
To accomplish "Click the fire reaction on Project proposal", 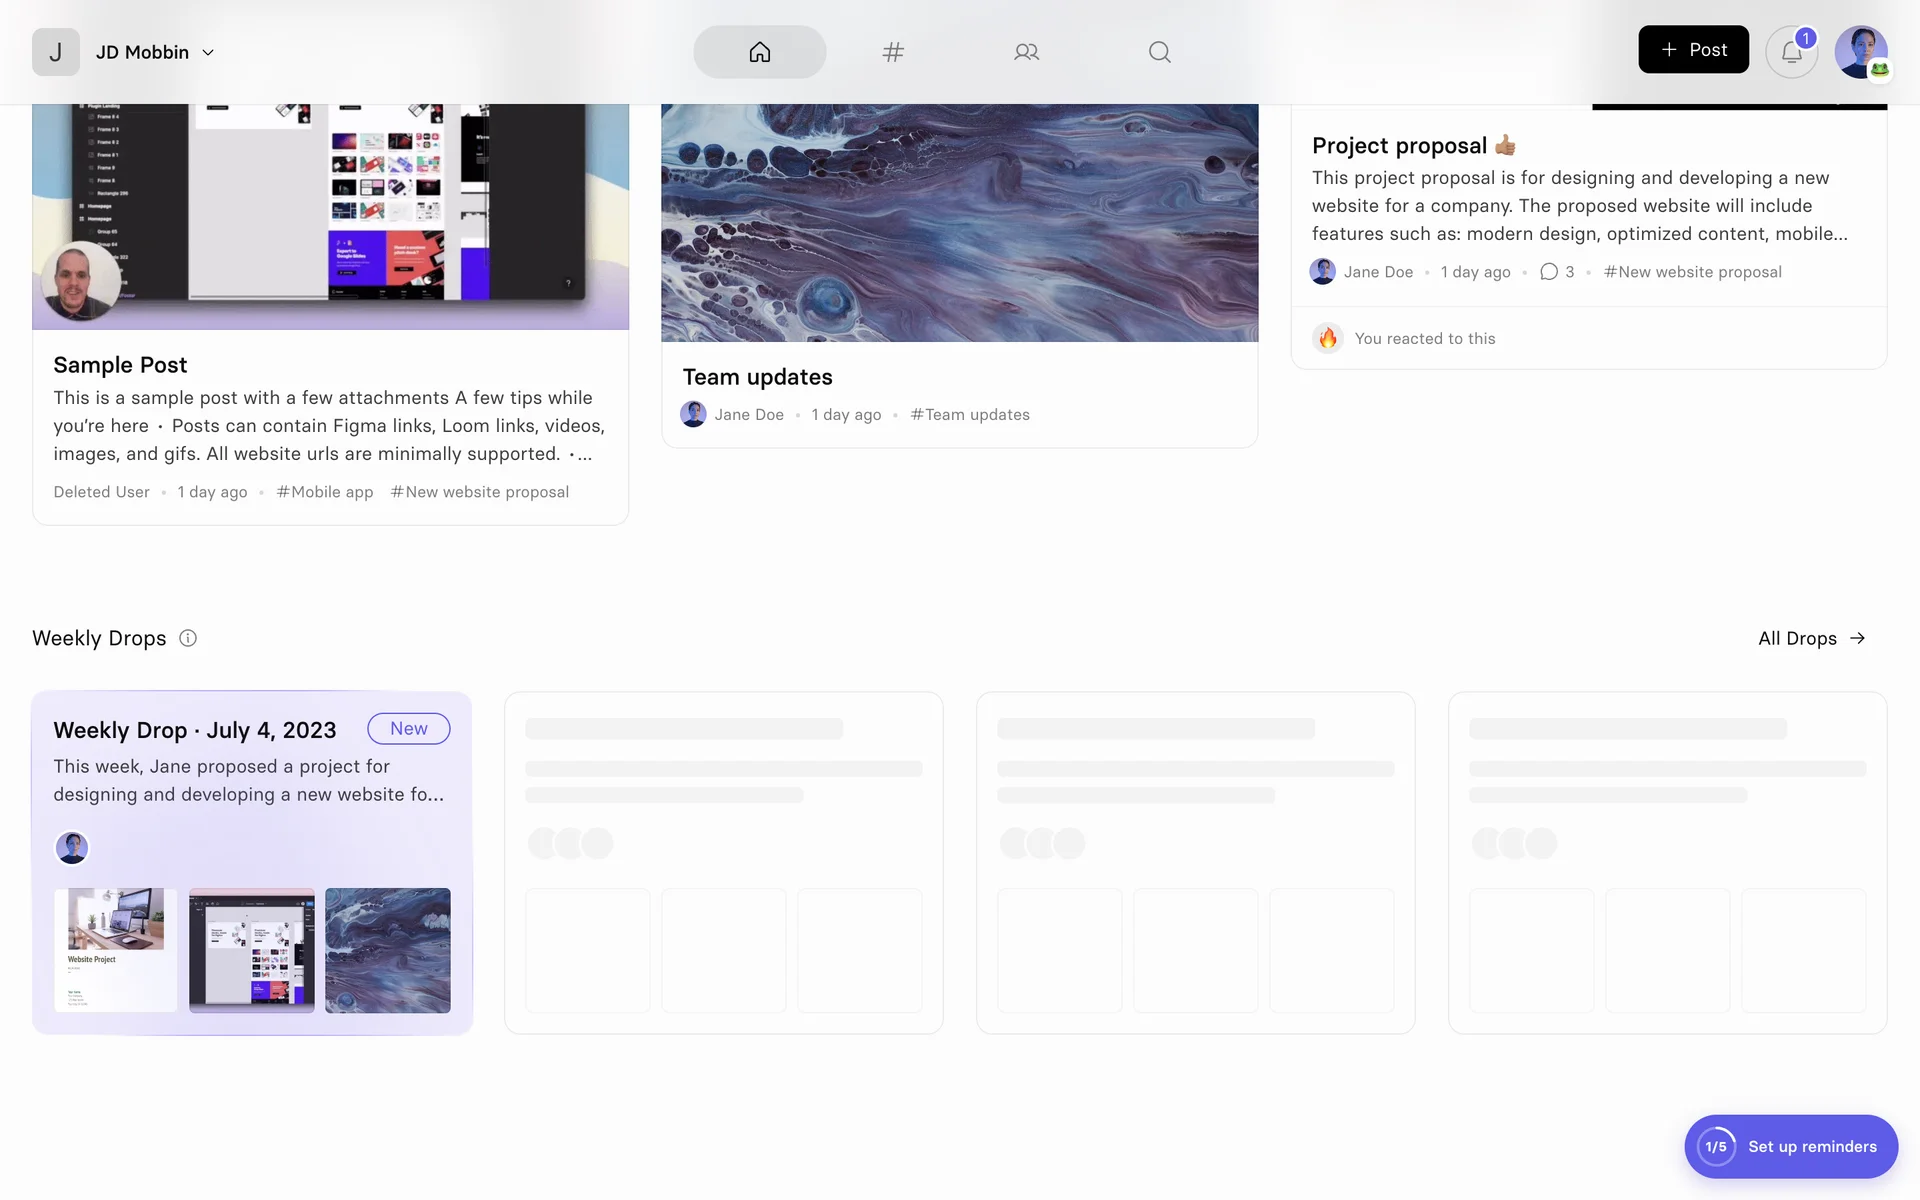I will 1327,338.
